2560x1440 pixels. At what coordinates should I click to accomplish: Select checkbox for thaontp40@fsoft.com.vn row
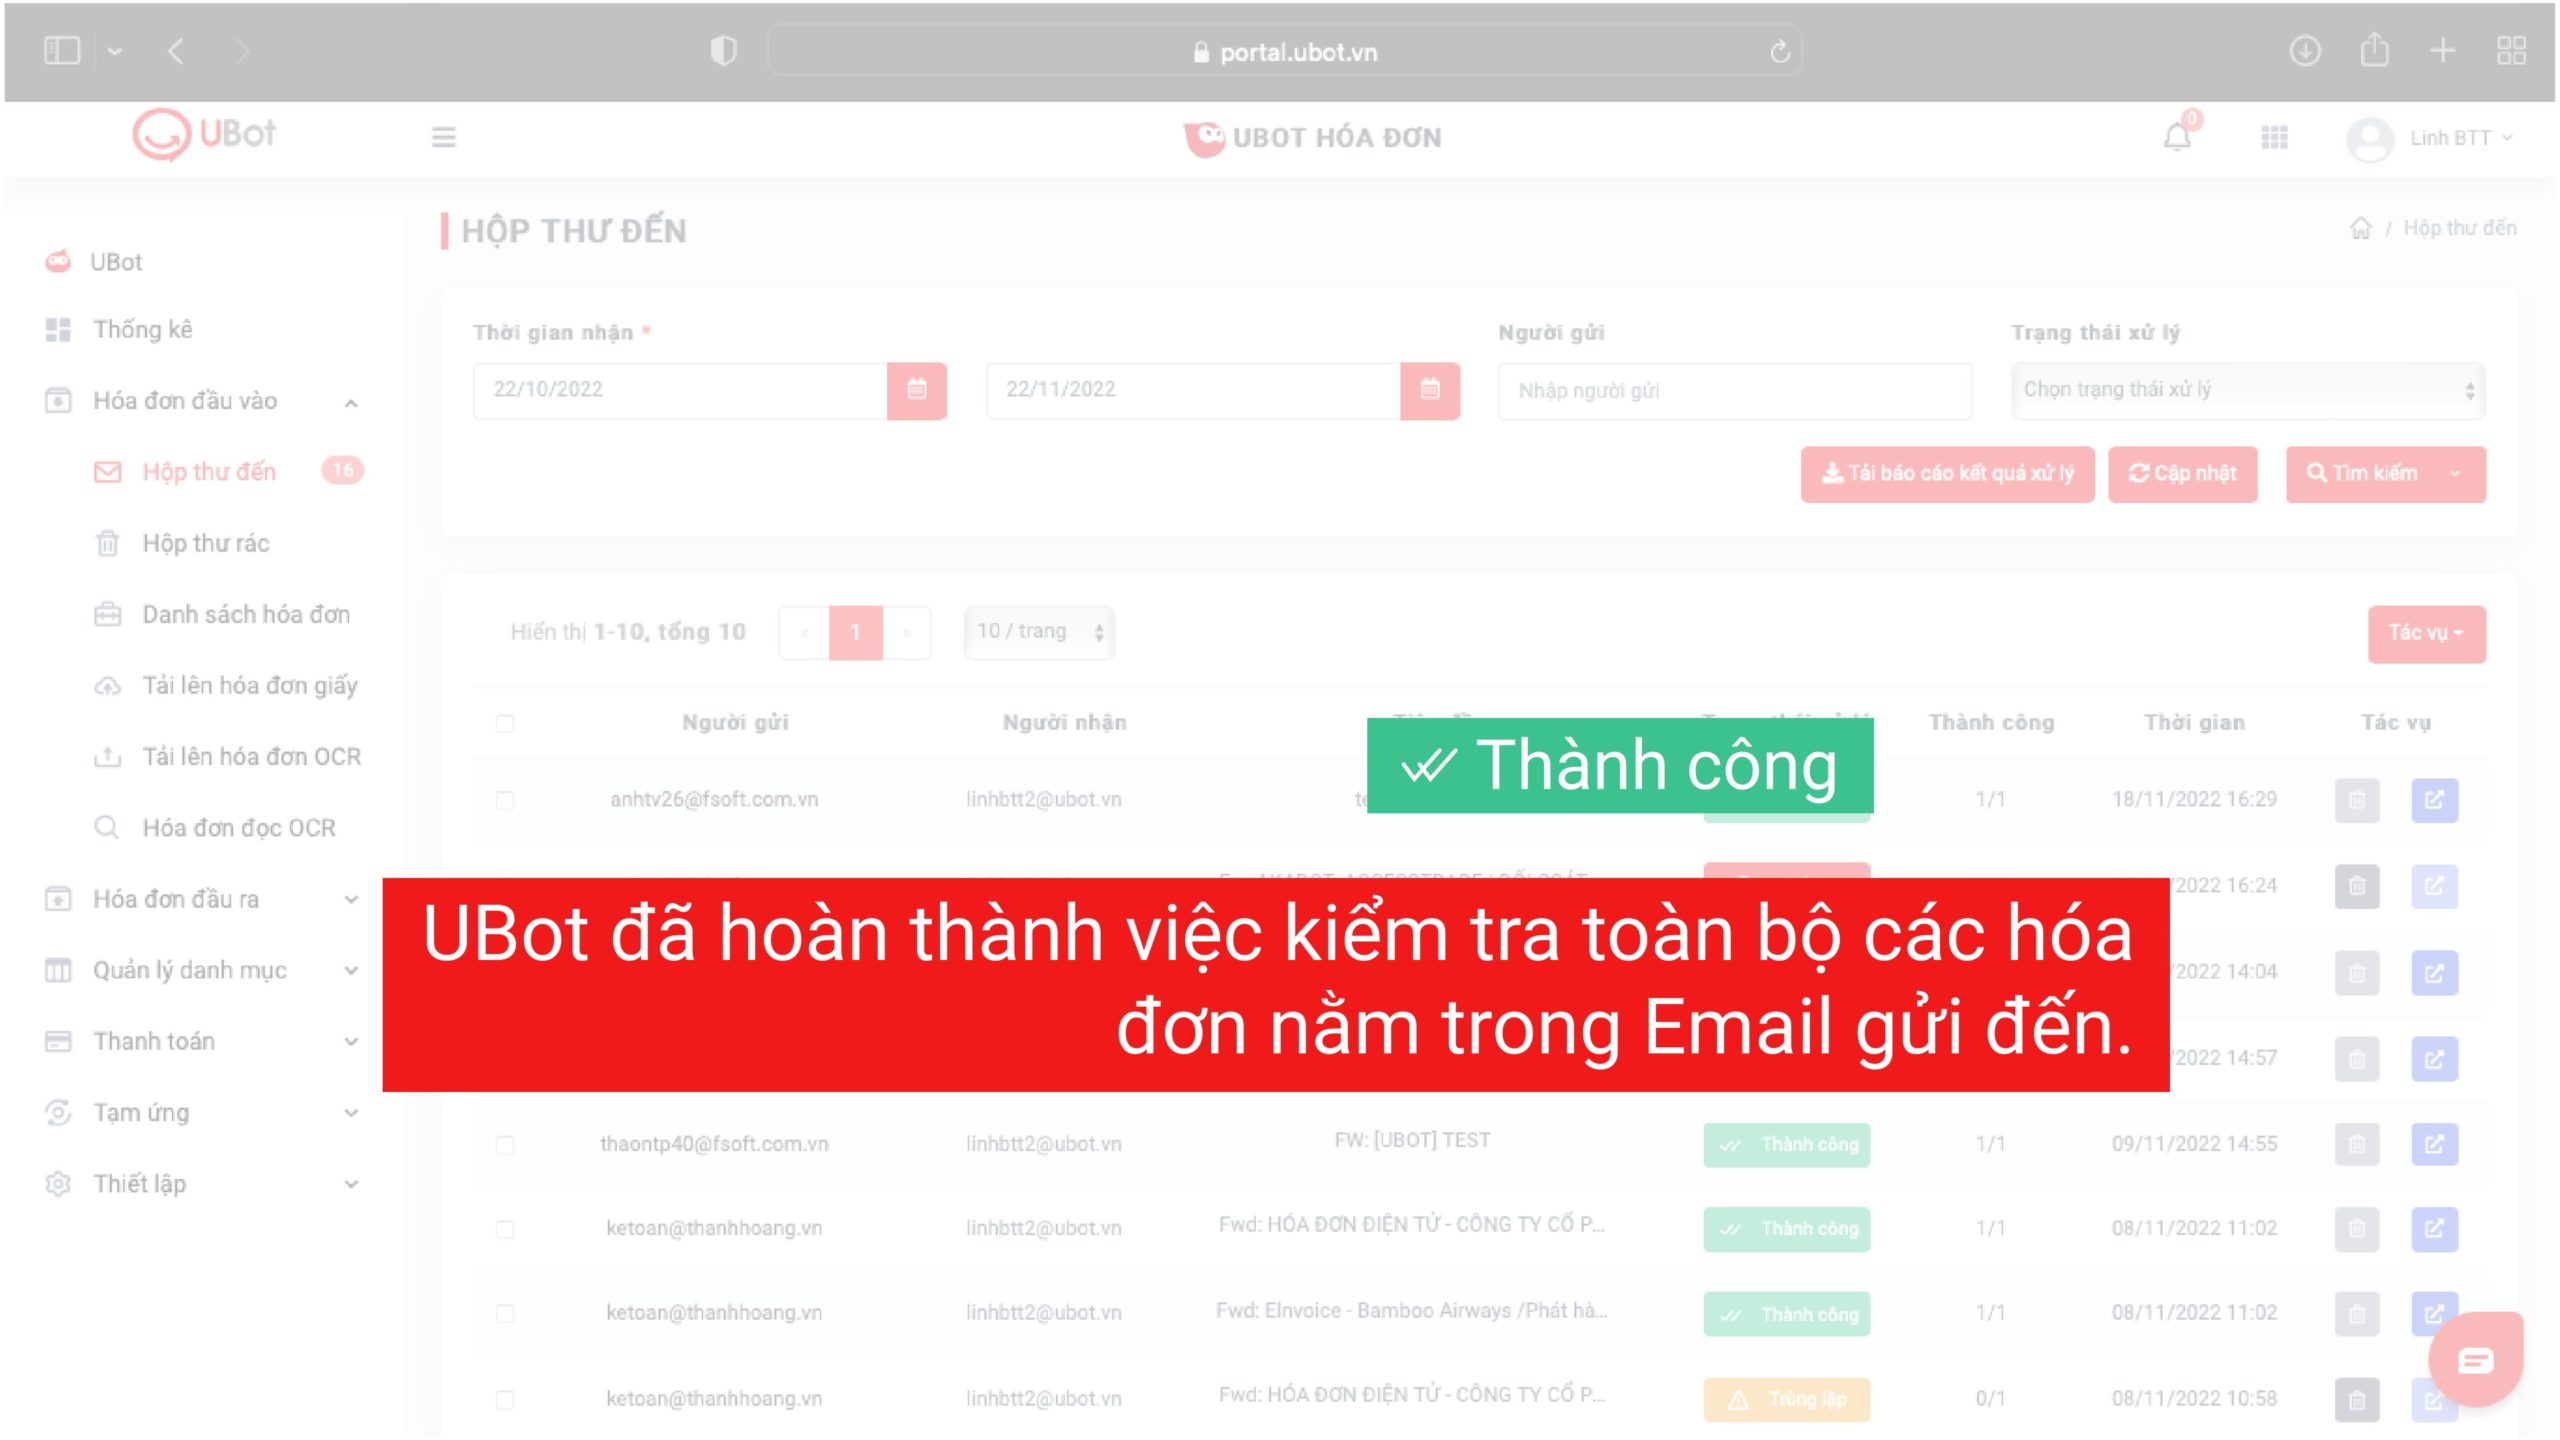click(505, 1144)
